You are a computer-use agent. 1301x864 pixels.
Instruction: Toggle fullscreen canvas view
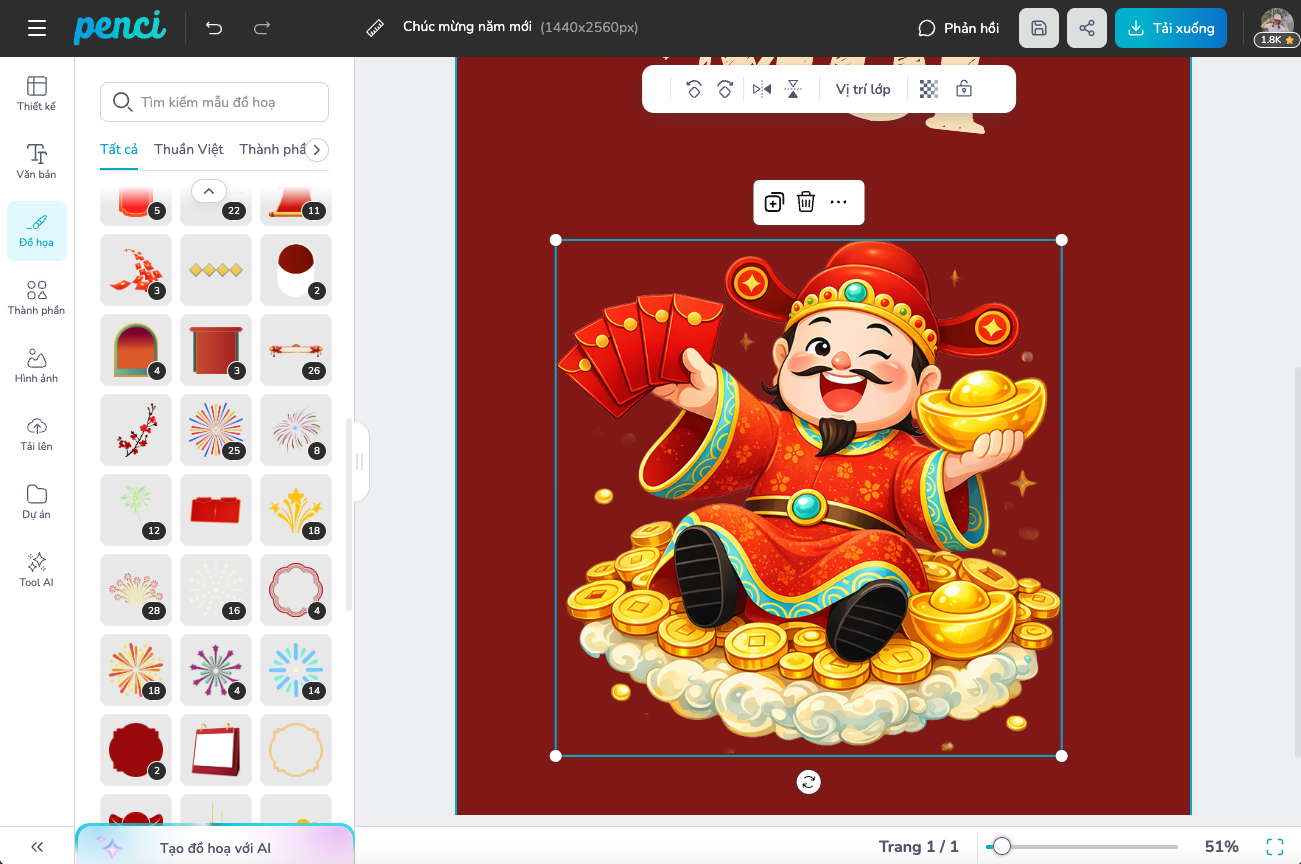pos(1275,847)
